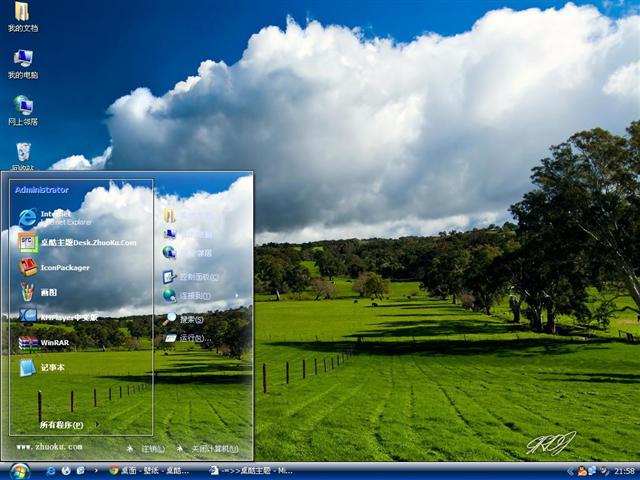
Task: Launch Internet Explorer from quick launch
Action: 51,471
